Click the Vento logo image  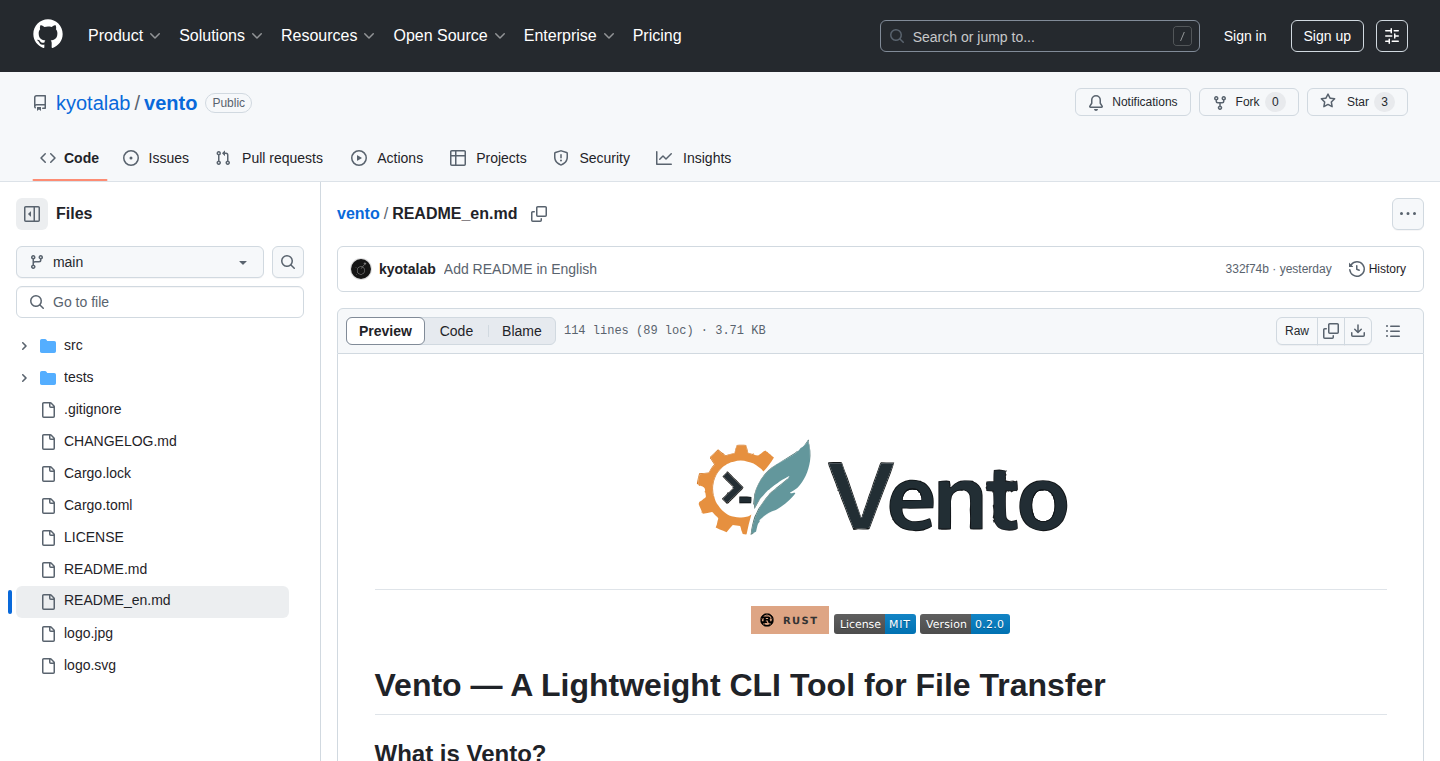[881, 487]
